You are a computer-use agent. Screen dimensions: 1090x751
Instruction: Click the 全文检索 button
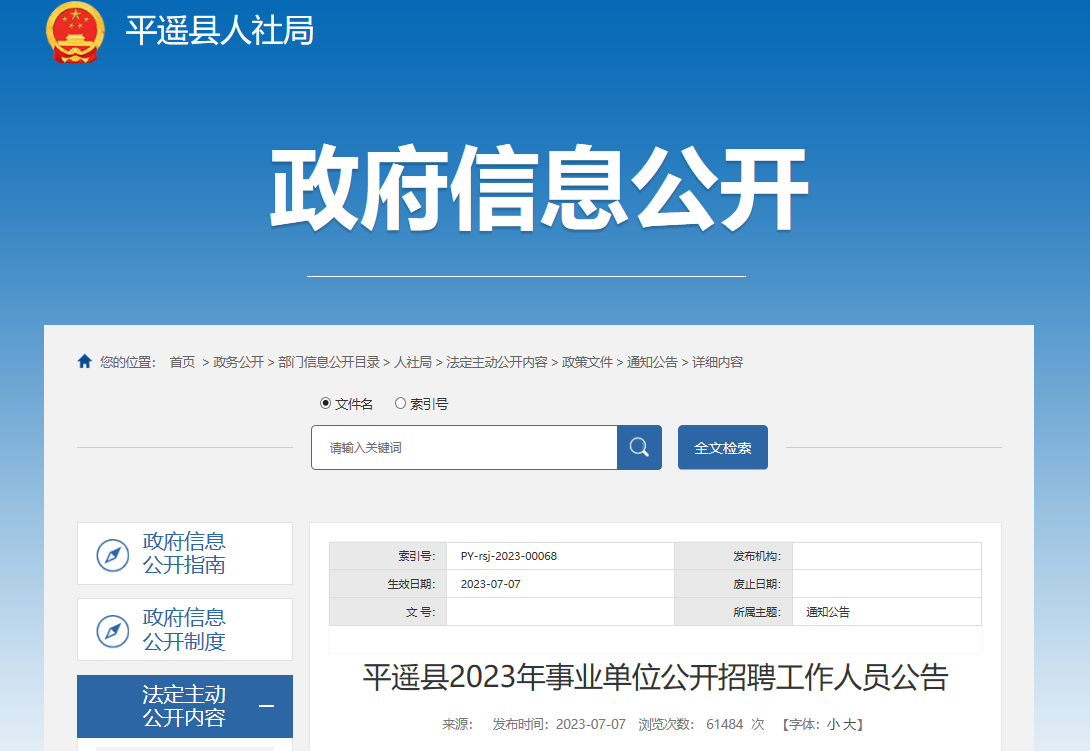pos(722,447)
